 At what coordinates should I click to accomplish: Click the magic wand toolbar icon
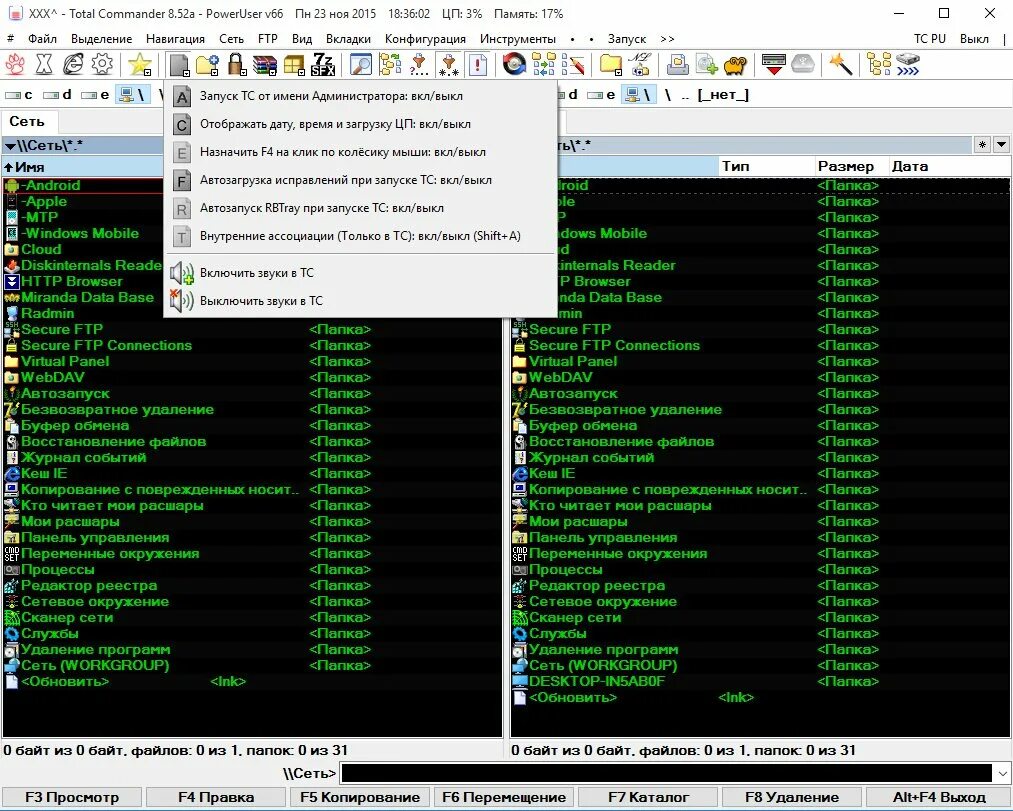pyautogui.click(x=841, y=65)
